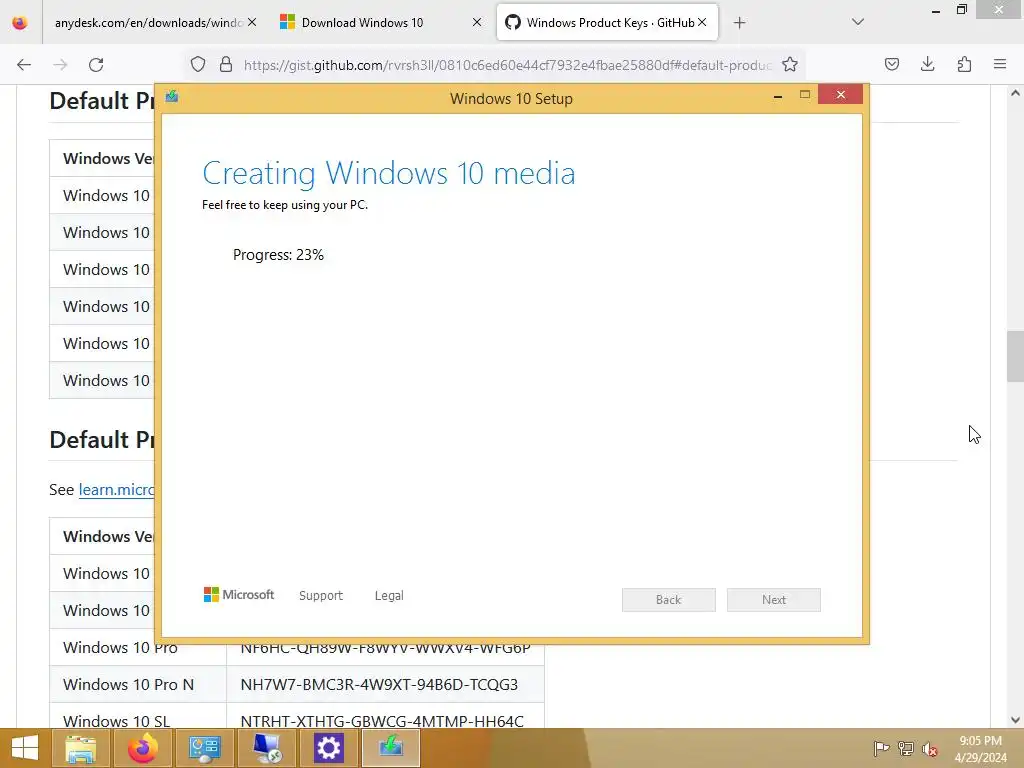The height and width of the screenshot is (768, 1024).
Task: Click the Microsoft logo in Setup dialog
Action: point(239,594)
